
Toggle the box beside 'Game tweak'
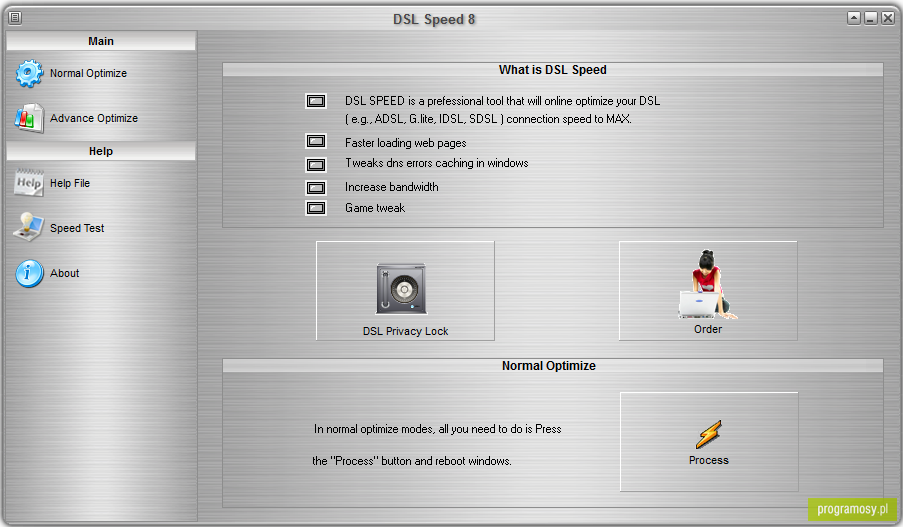316,208
